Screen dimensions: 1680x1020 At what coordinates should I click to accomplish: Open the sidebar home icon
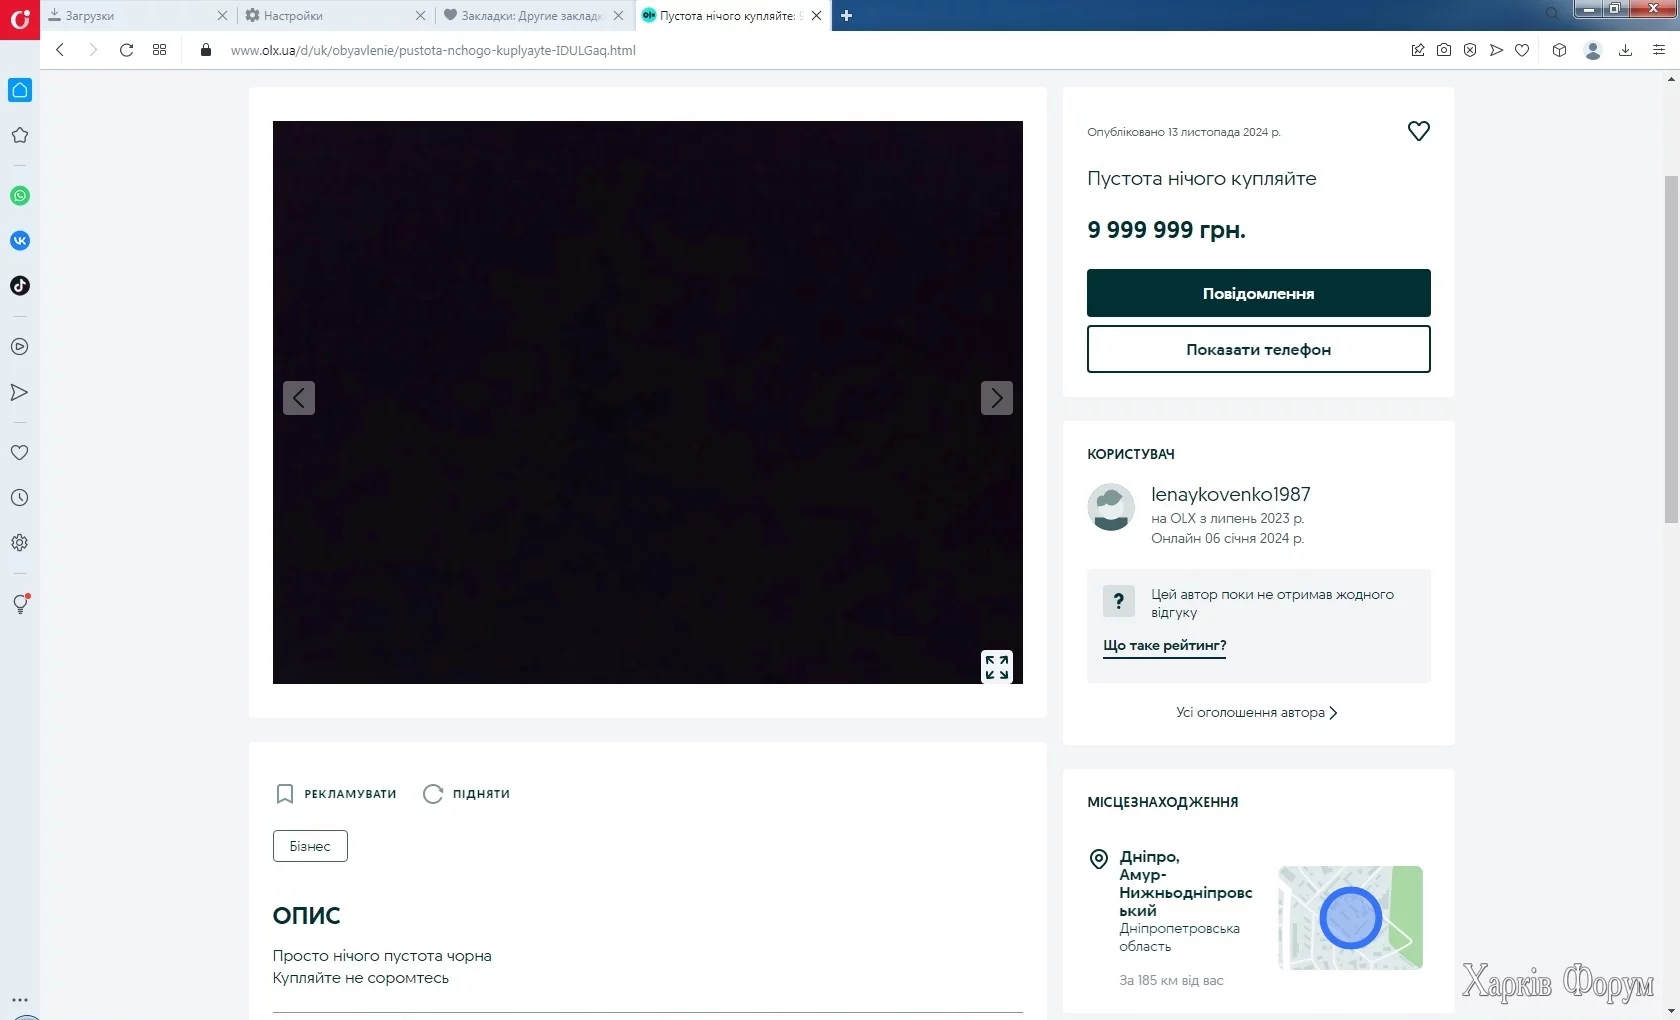[x=20, y=90]
